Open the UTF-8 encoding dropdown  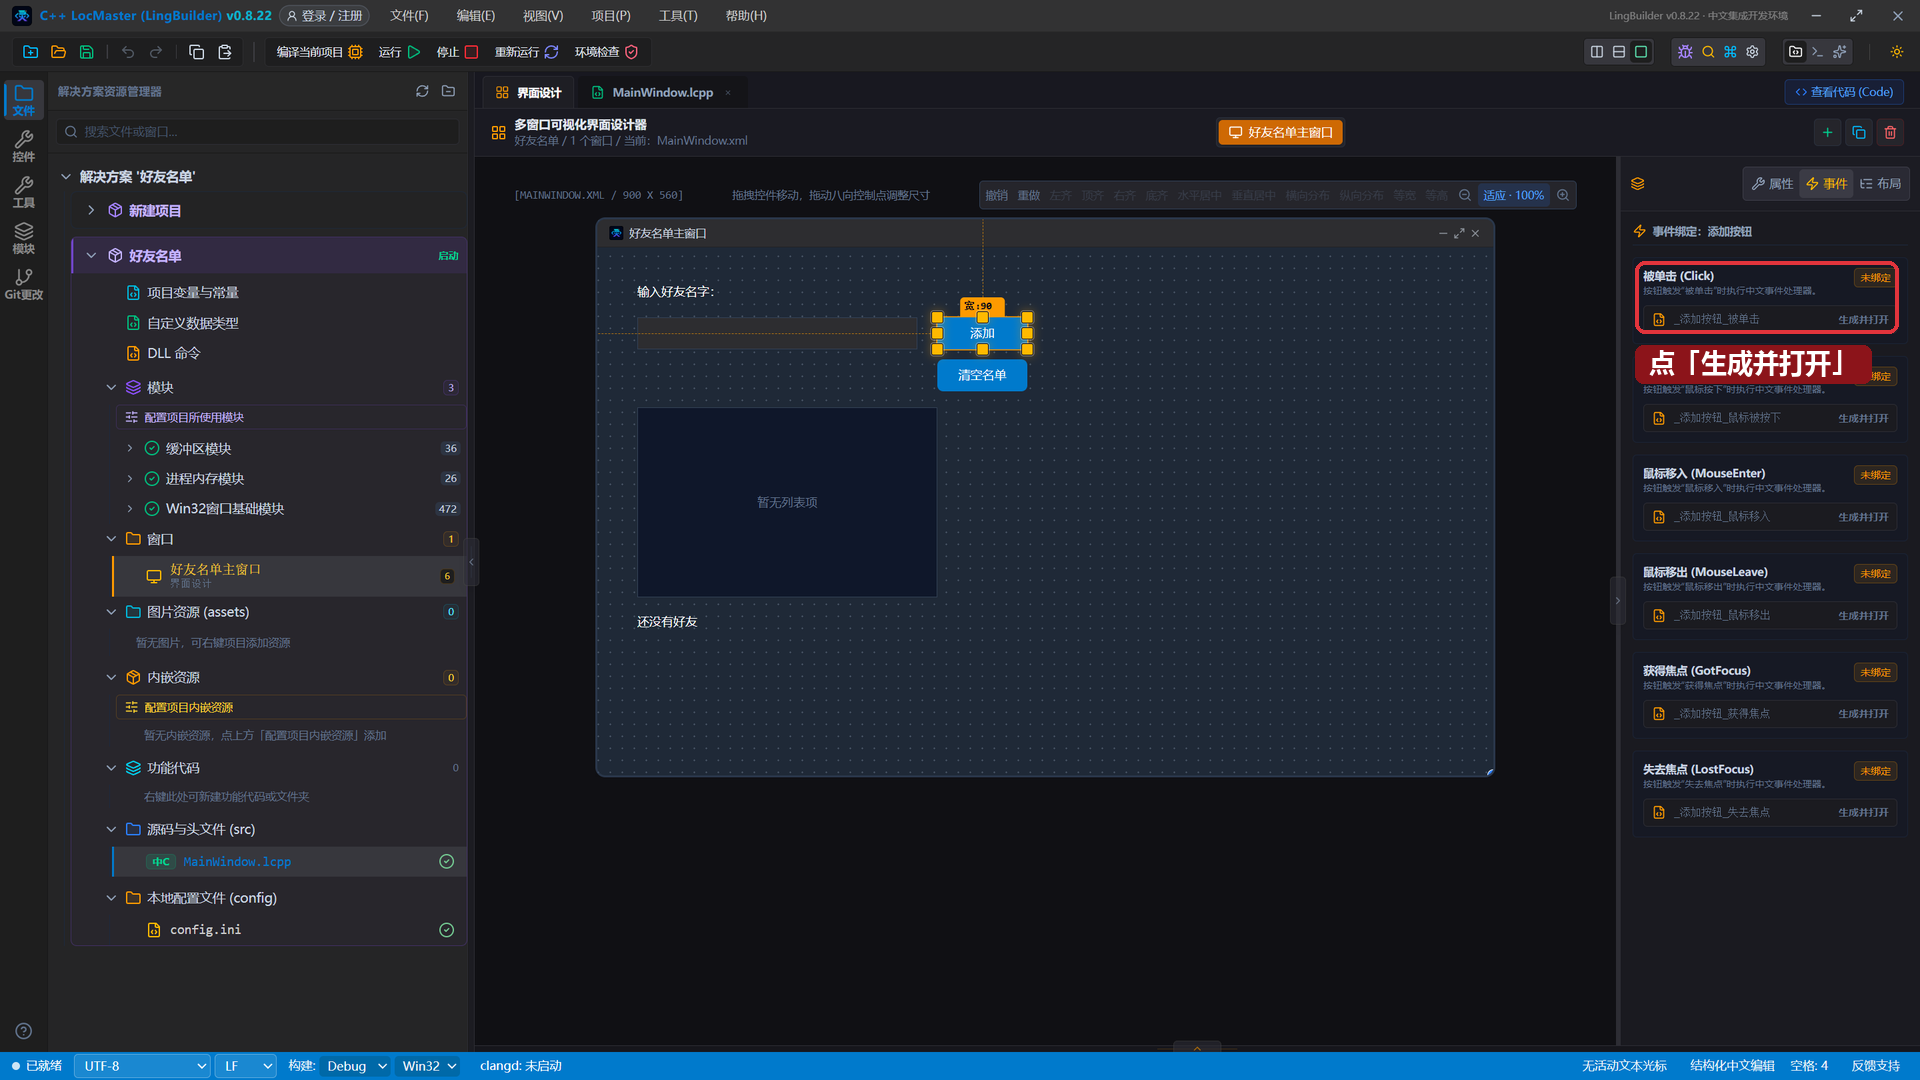142,1066
